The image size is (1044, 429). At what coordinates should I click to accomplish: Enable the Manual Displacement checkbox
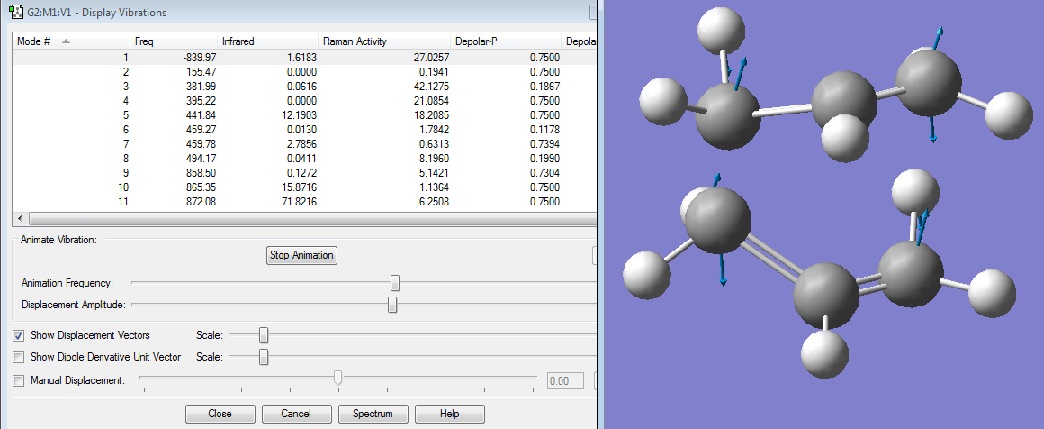click(x=19, y=380)
